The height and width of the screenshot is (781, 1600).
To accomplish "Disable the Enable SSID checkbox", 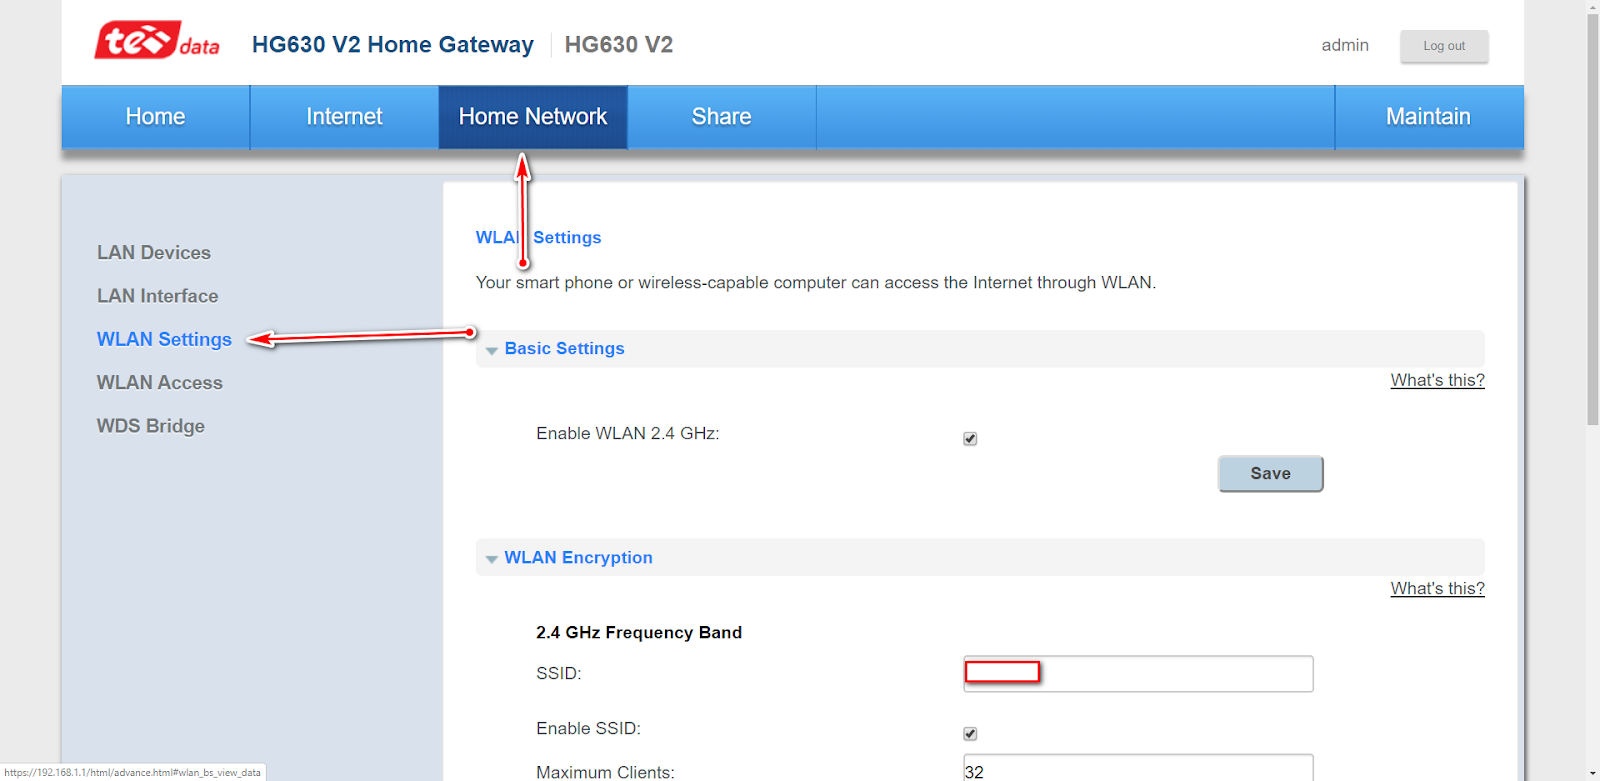I will click(x=969, y=733).
